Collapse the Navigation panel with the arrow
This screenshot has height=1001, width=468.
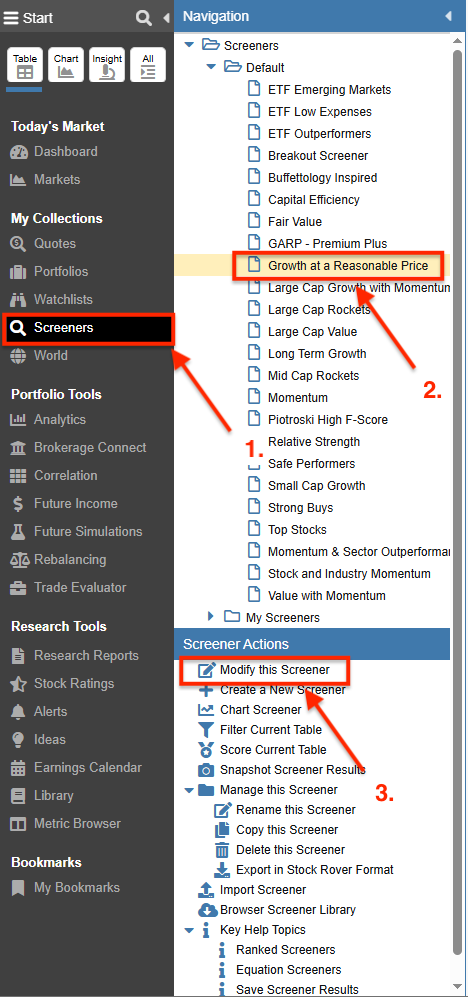448,16
